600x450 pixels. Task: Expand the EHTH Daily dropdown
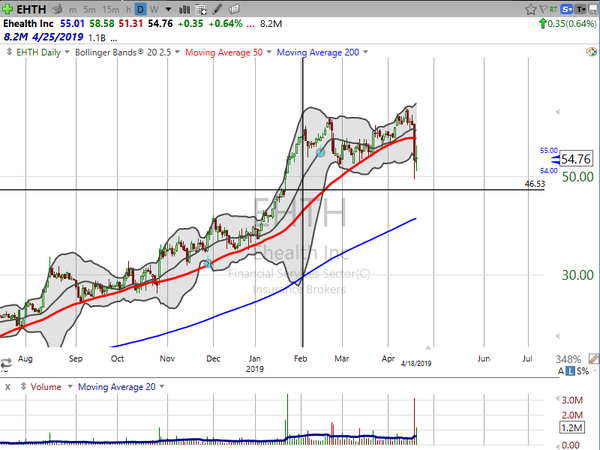click(67, 52)
